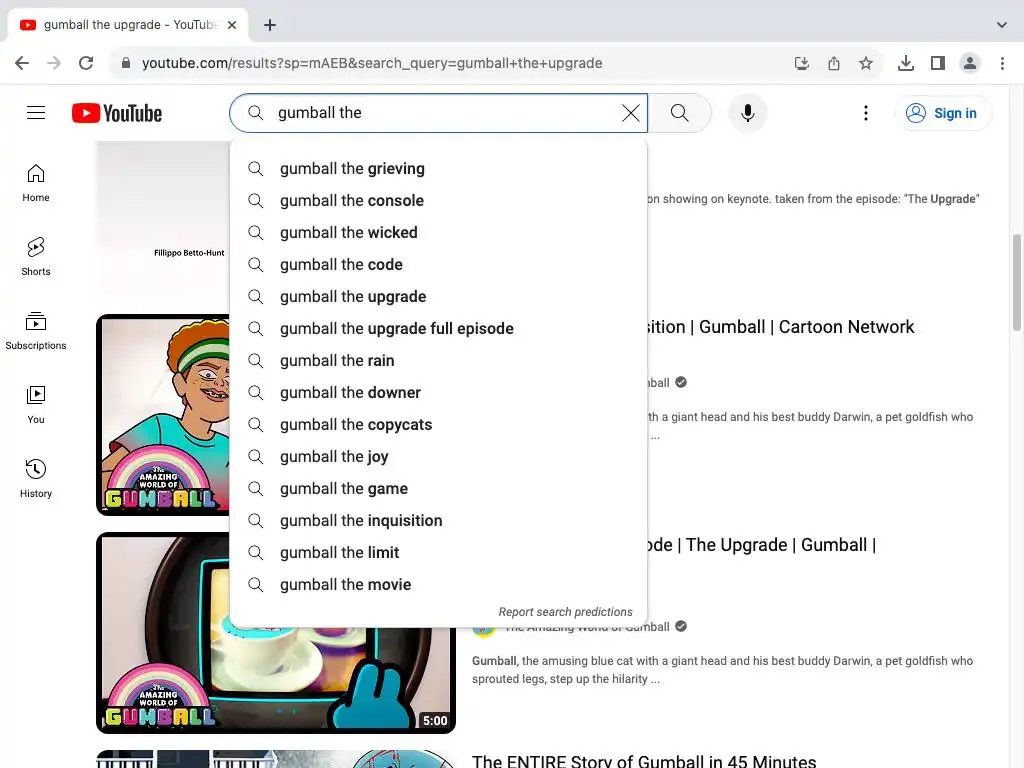Click the address bar URL
The image size is (1024, 768).
pyautogui.click(x=372, y=63)
